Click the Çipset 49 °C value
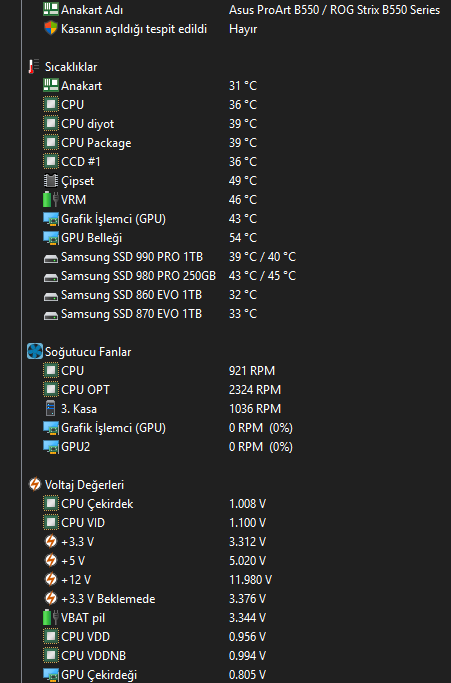The width and height of the screenshot is (451, 683). [x=243, y=181]
